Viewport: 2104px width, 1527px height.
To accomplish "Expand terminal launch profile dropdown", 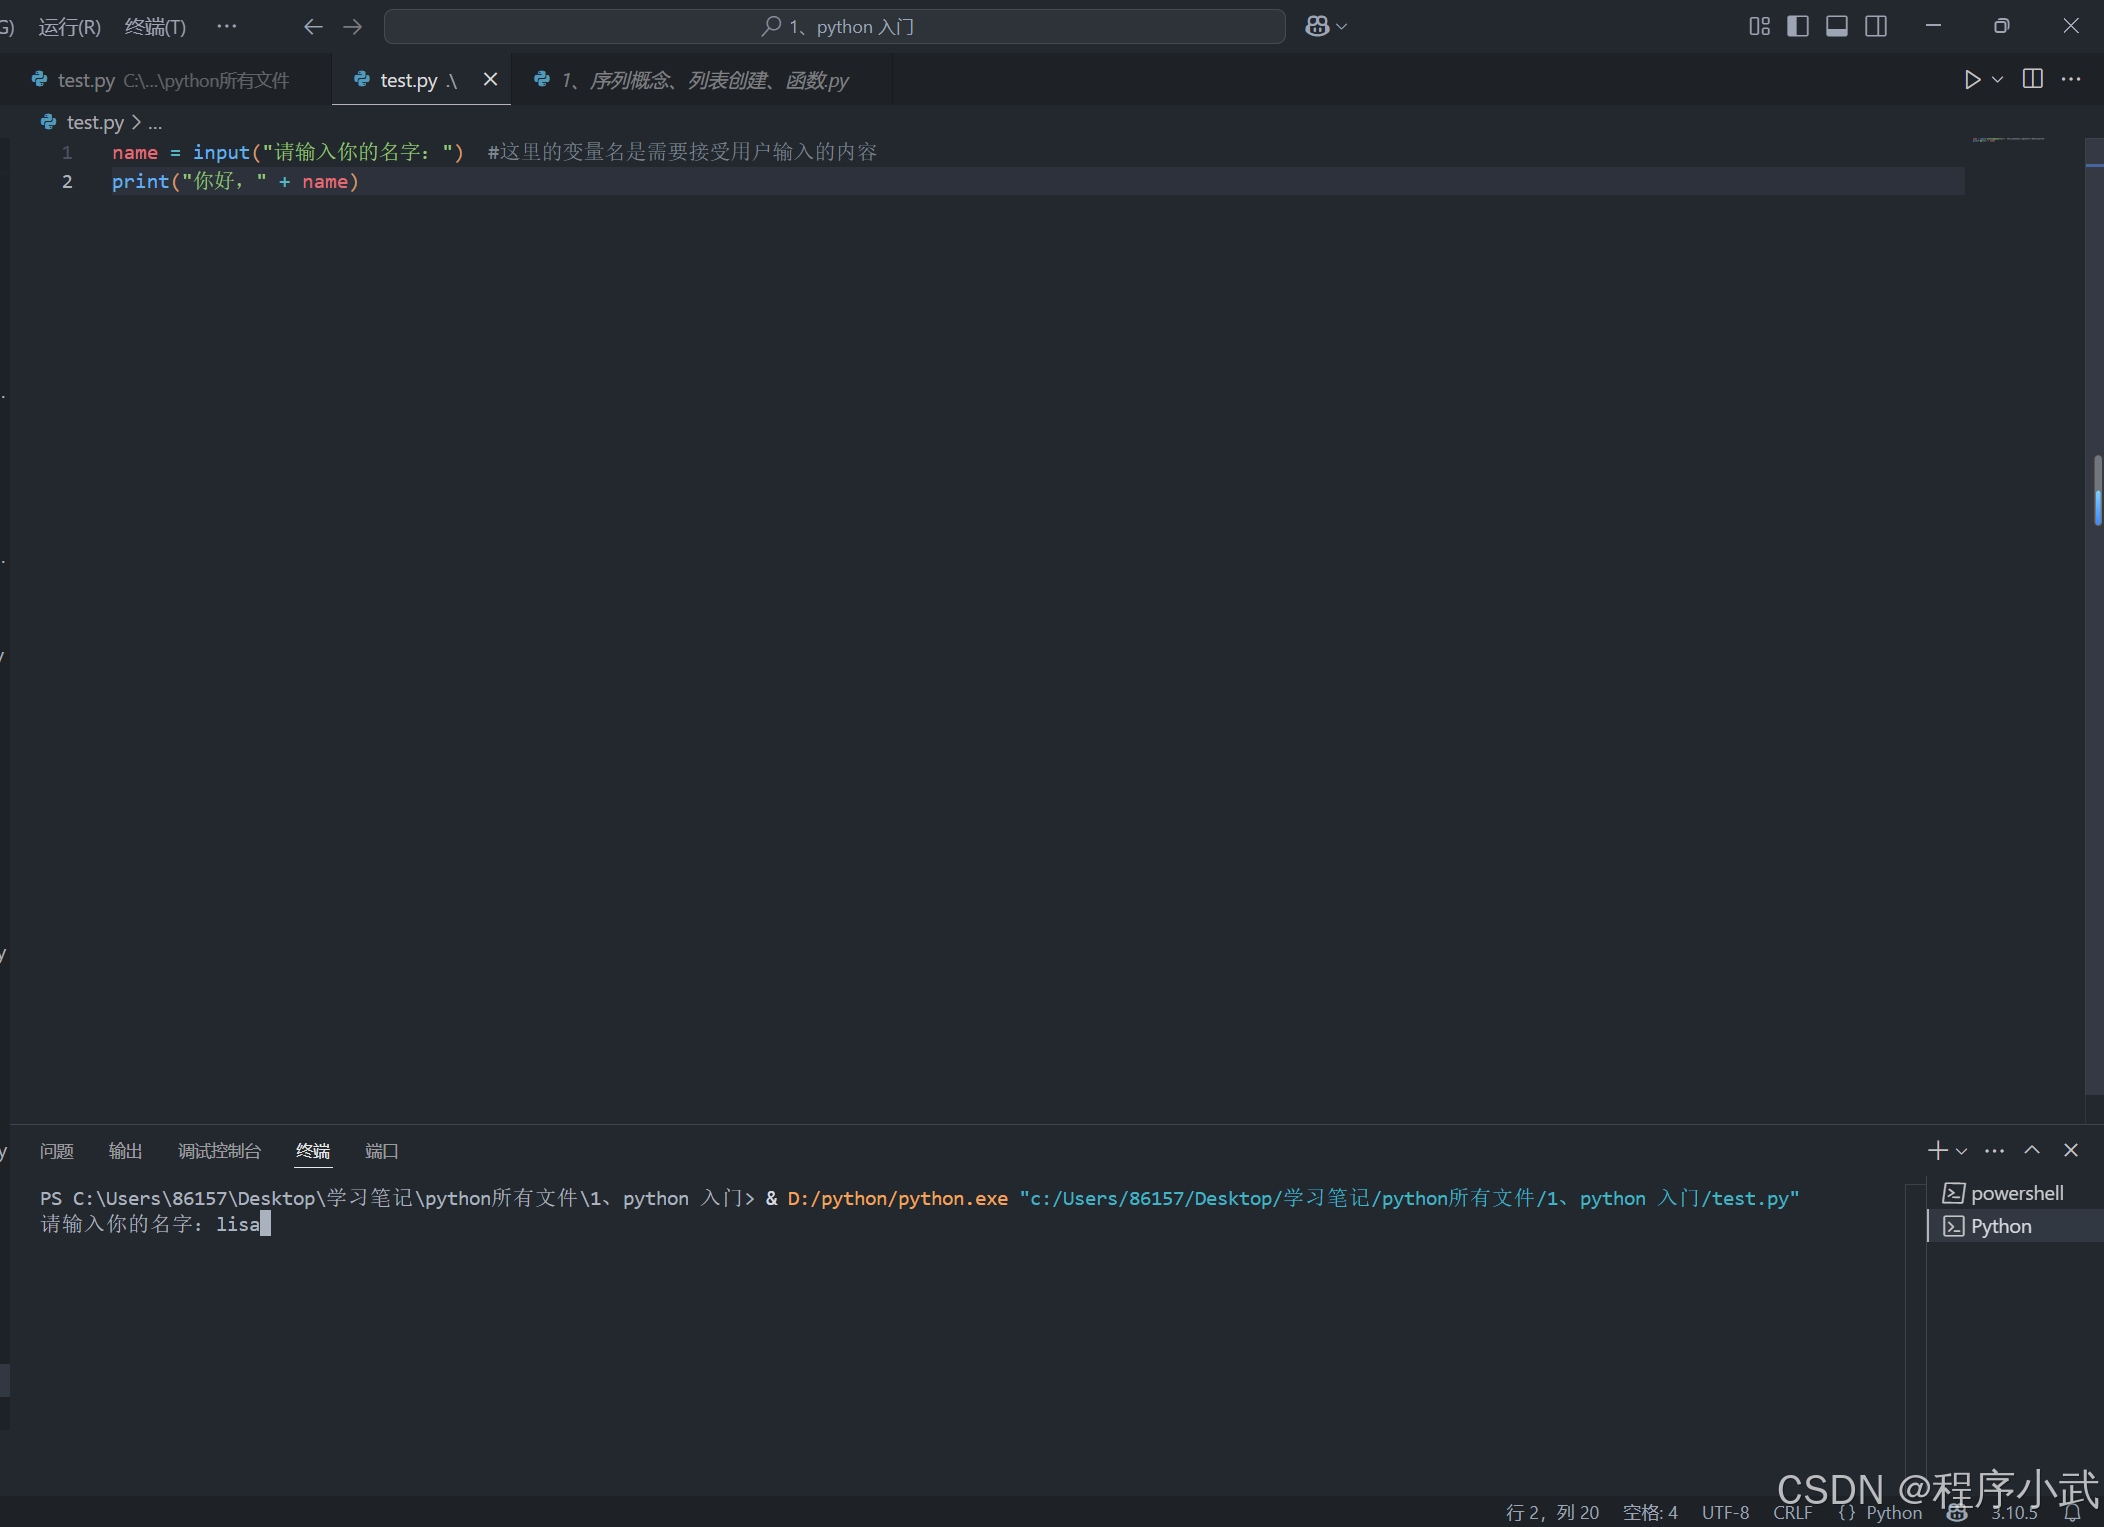I will pos(1962,1151).
